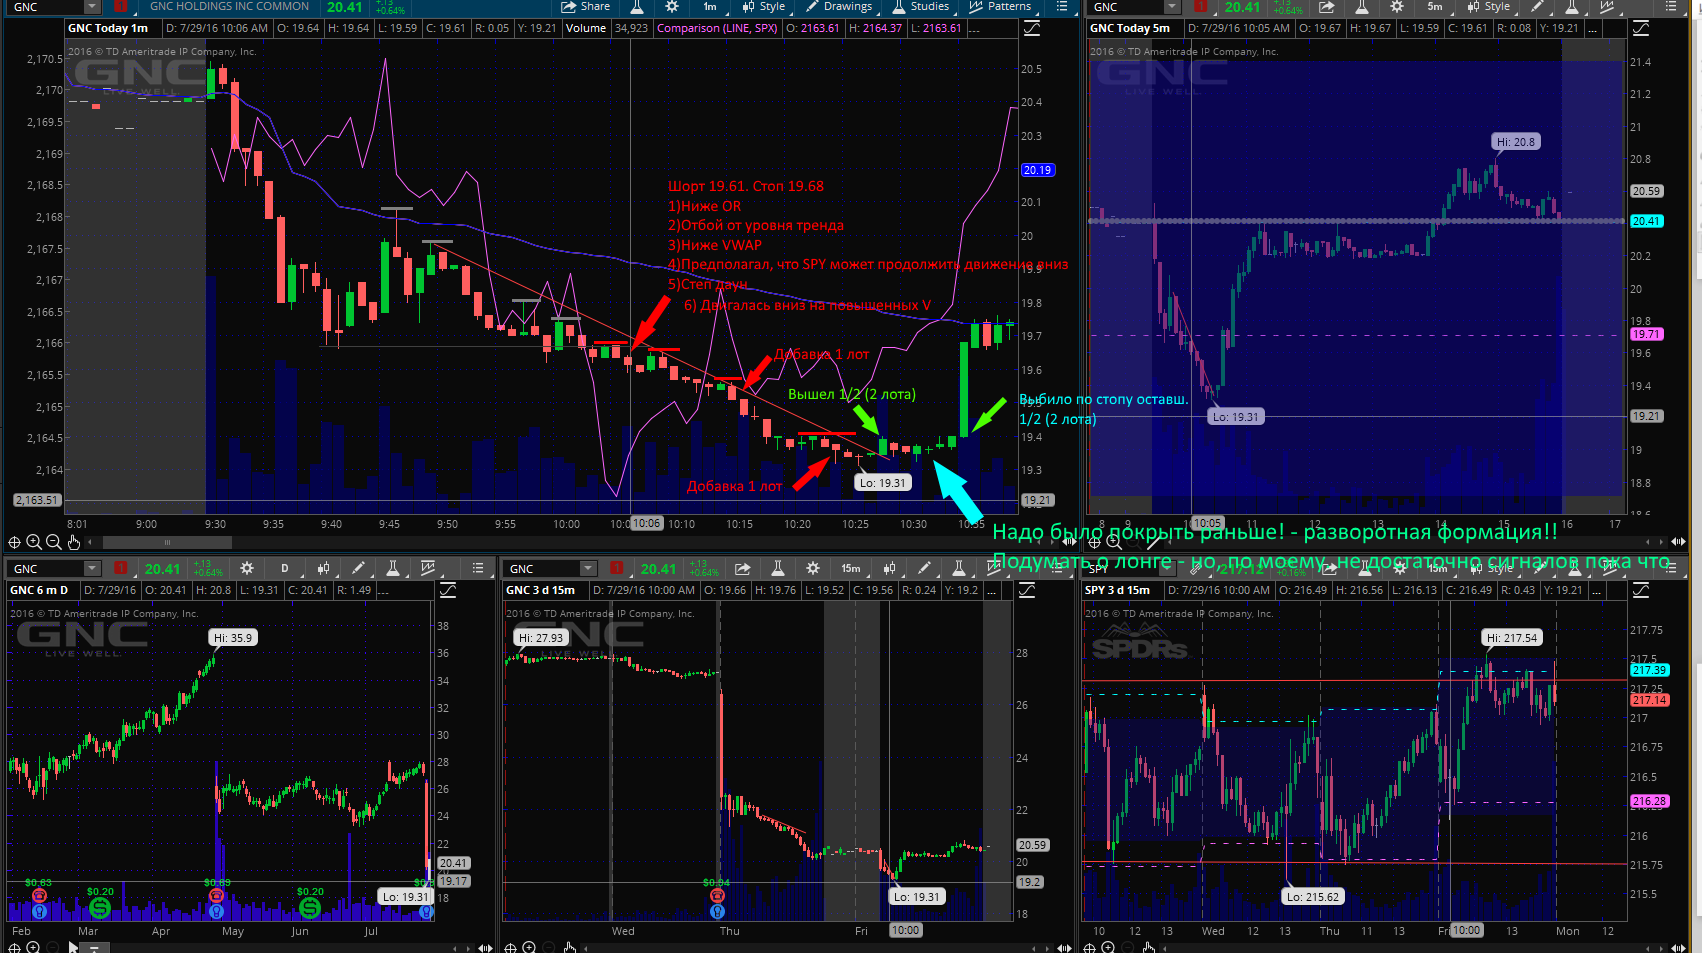Click Hi: 27.93 bubble in GNC 15m chart

point(541,637)
